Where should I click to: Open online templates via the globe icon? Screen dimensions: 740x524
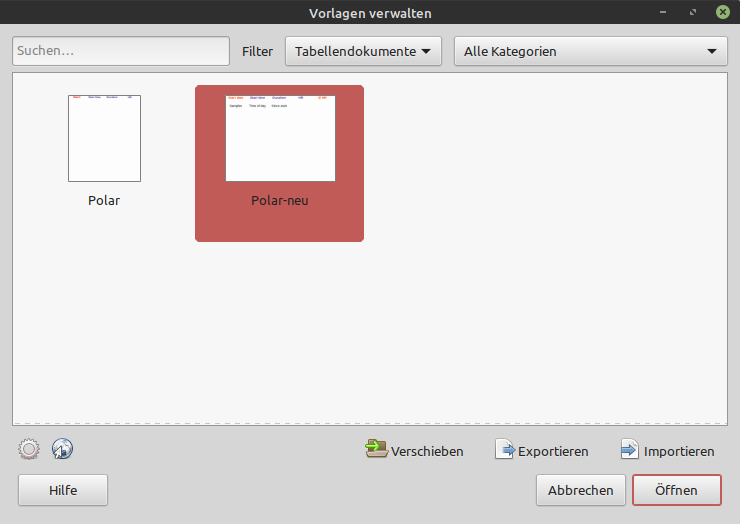[x=62, y=449]
